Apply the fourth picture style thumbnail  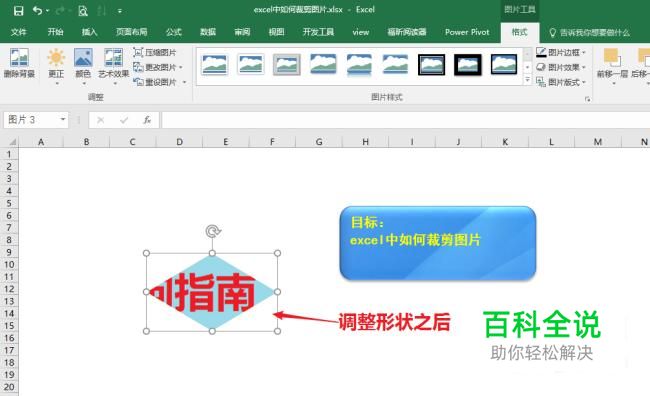323,64
